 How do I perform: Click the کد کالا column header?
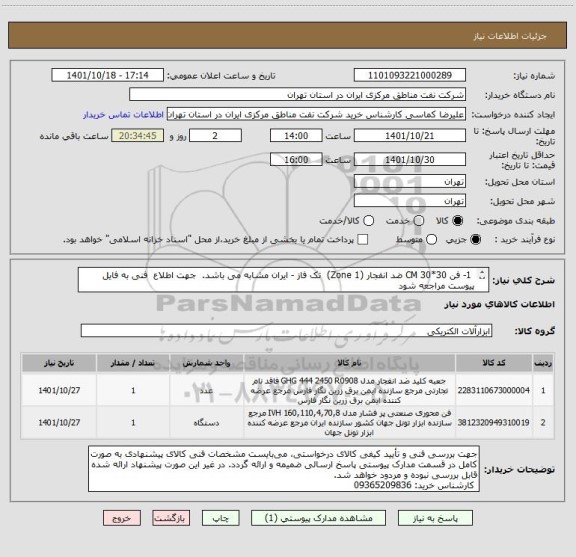[x=494, y=363]
